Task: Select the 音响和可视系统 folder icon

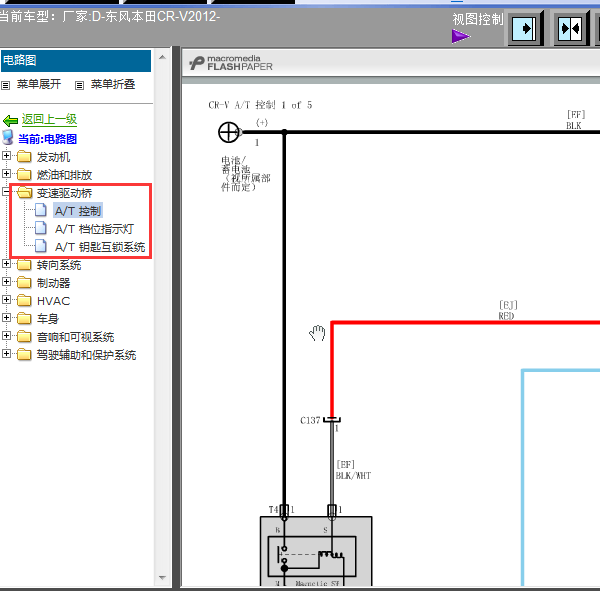Action: [x=24, y=336]
